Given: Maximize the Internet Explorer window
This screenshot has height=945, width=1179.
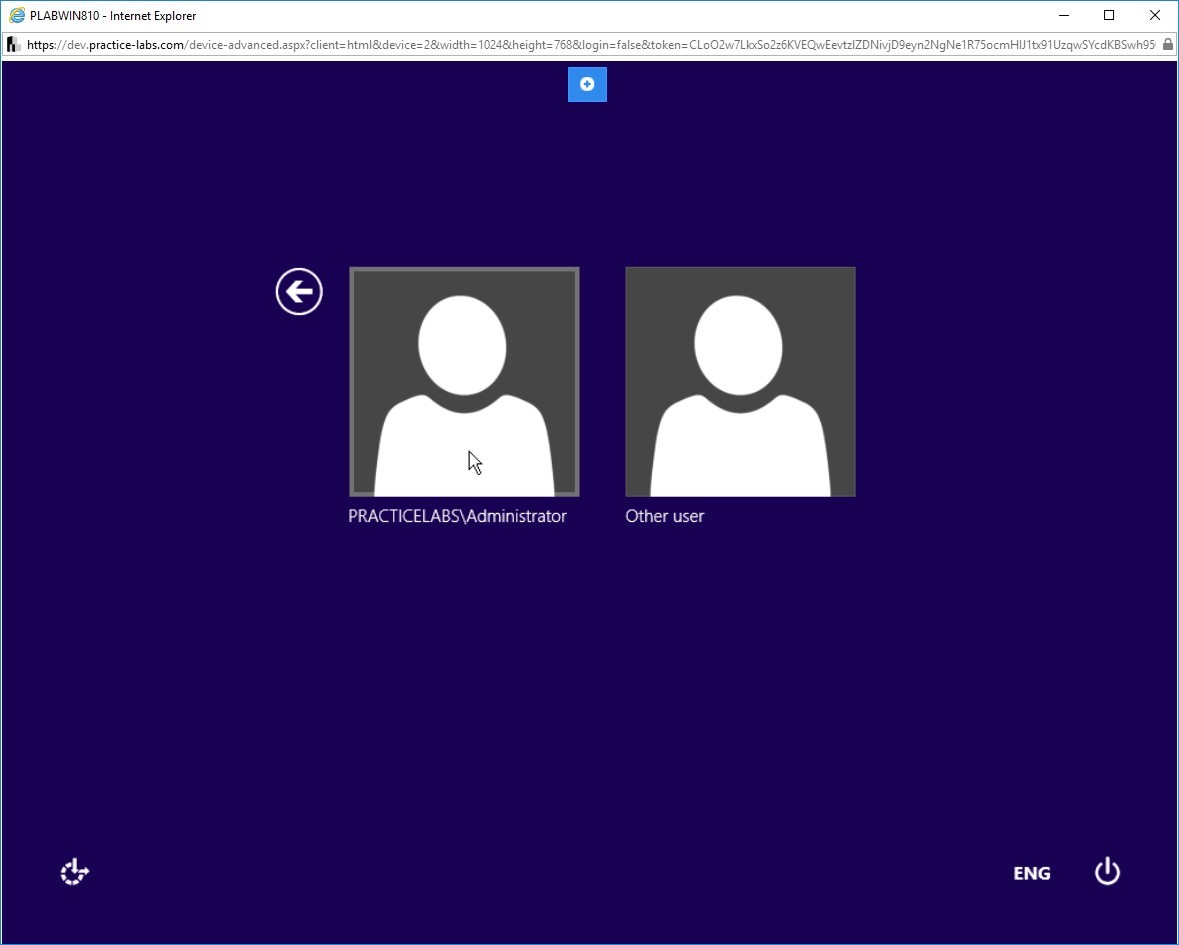Looking at the screenshot, I should [1109, 16].
